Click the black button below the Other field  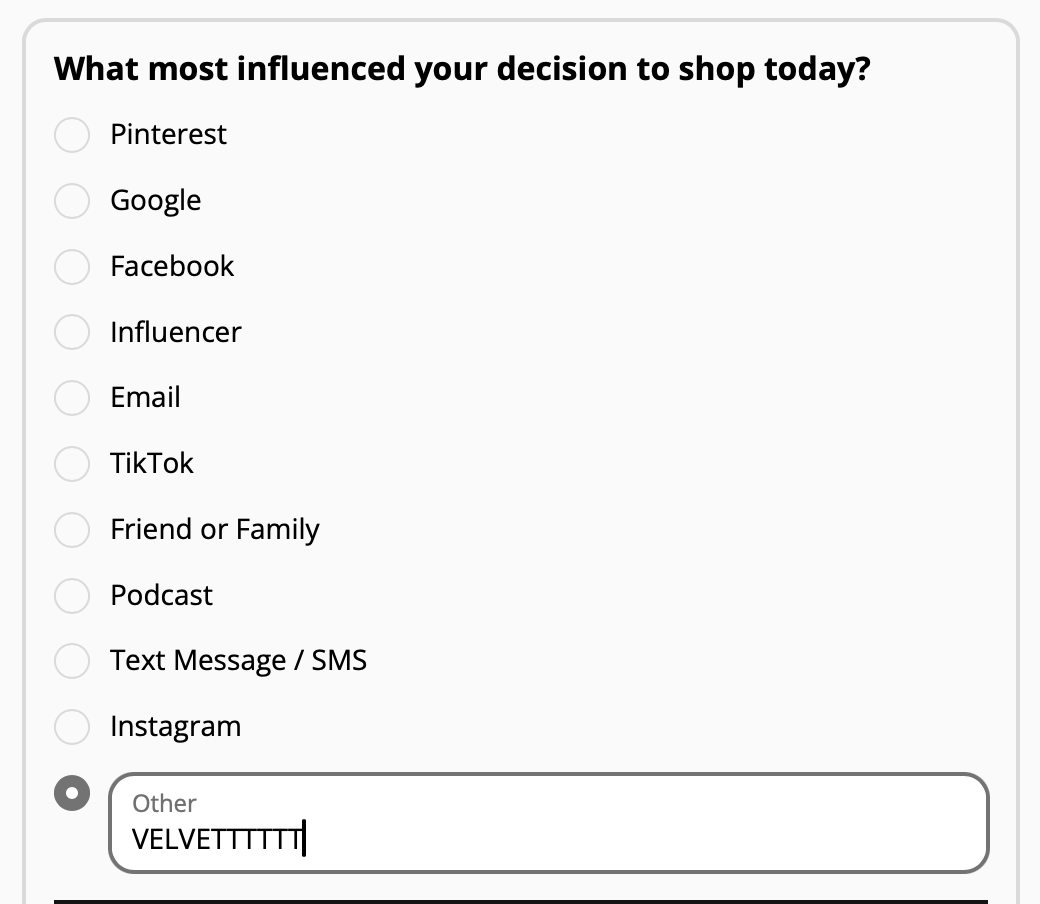tap(521, 901)
